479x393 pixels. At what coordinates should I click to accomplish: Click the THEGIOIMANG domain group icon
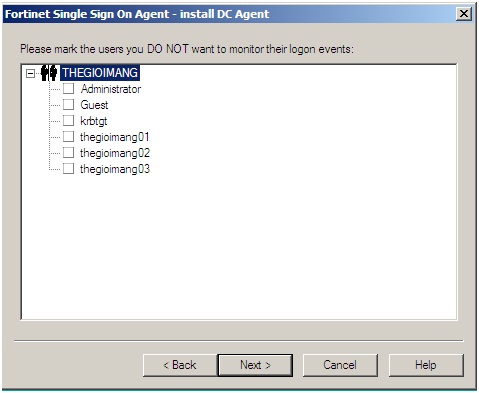coord(49,73)
